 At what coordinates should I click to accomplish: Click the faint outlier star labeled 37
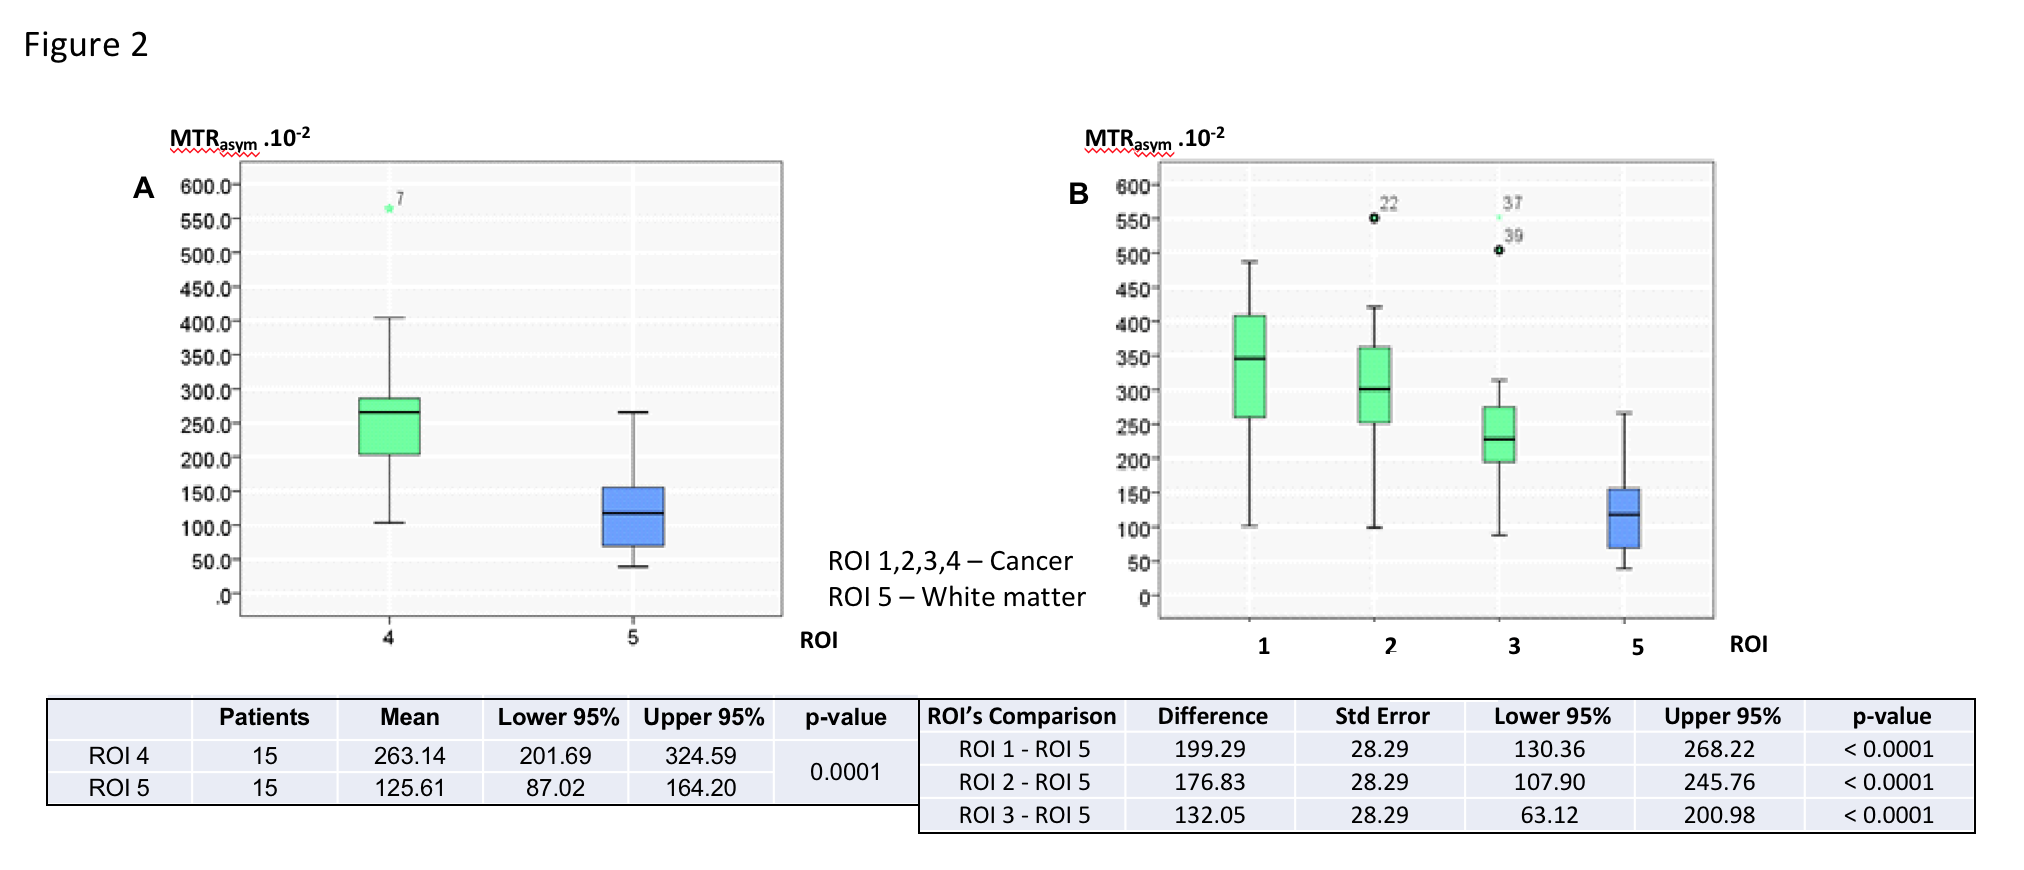1499,217
